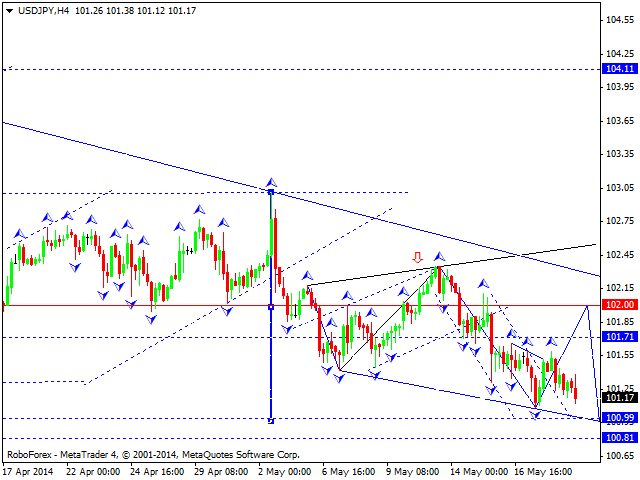Select the 104.11 price level label
The height and width of the screenshot is (480, 640).
pyautogui.click(x=619, y=69)
